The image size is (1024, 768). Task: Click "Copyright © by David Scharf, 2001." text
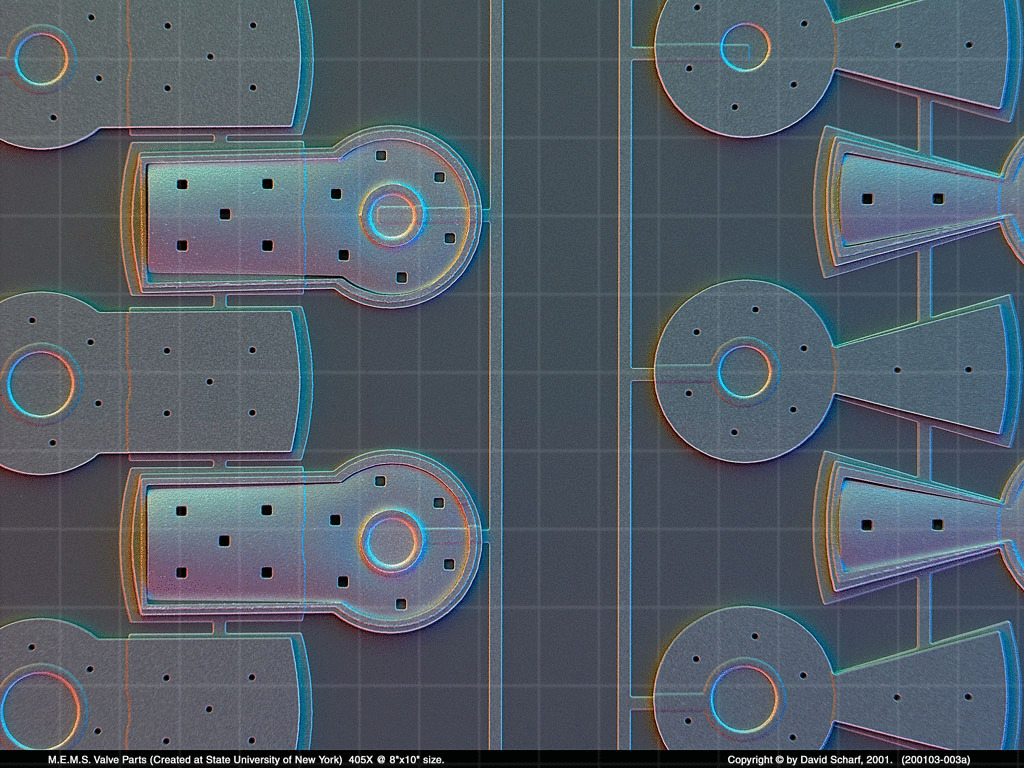[x=810, y=760]
